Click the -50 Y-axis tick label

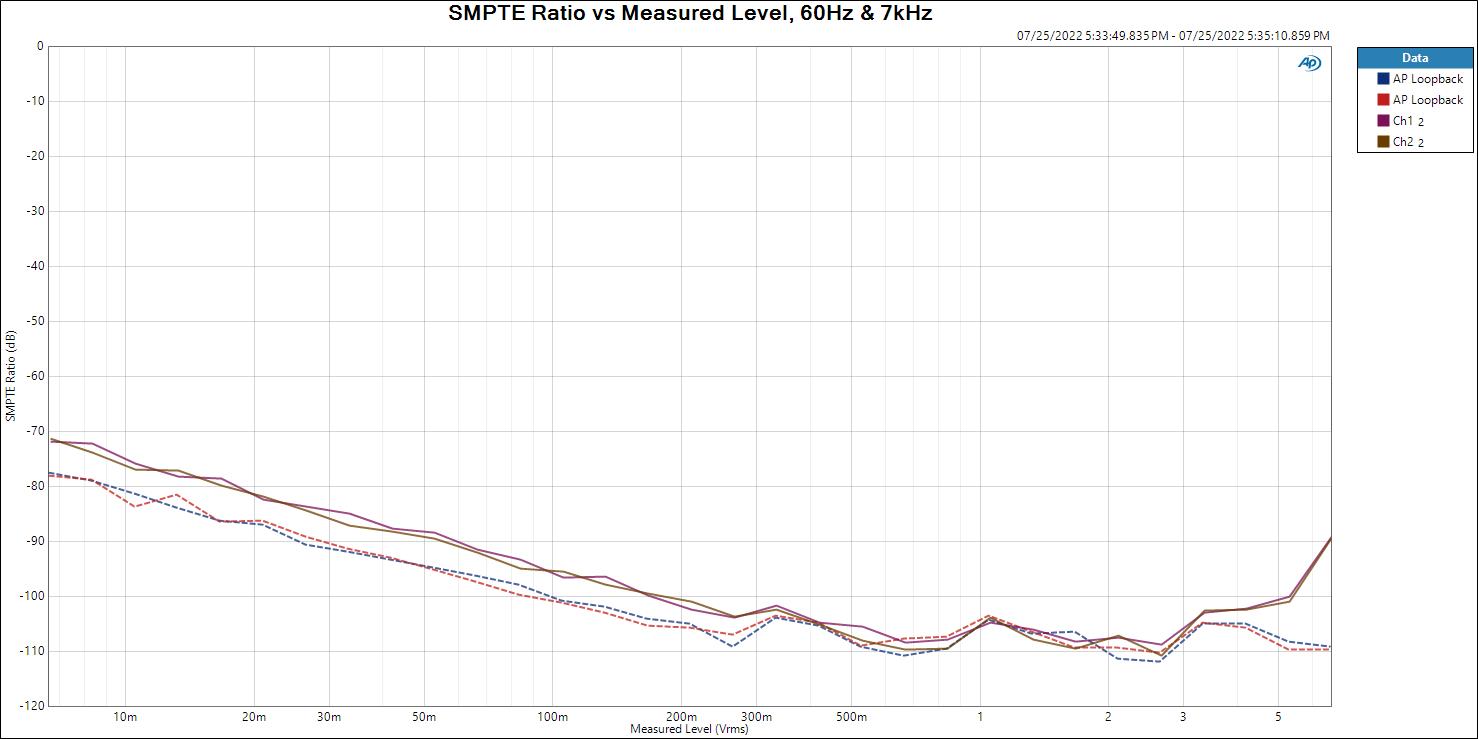click(x=35, y=321)
